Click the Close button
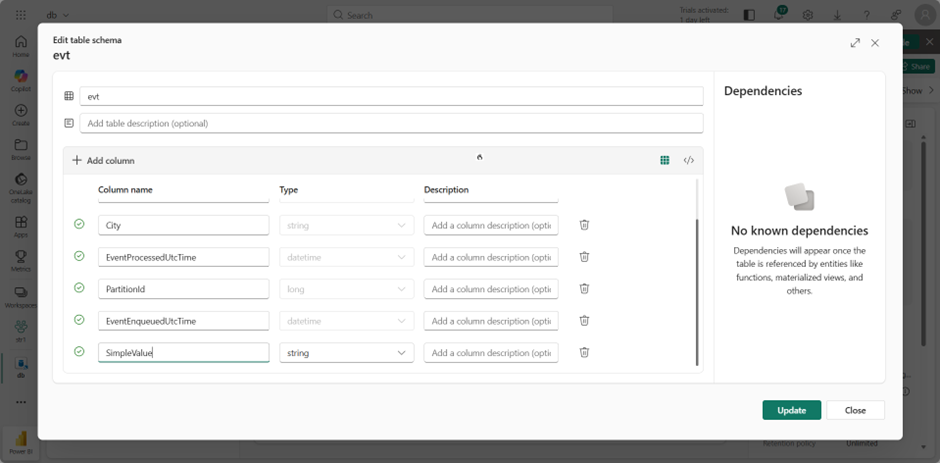Viewport: 940px width, 463px height. (x=854, y=410)
